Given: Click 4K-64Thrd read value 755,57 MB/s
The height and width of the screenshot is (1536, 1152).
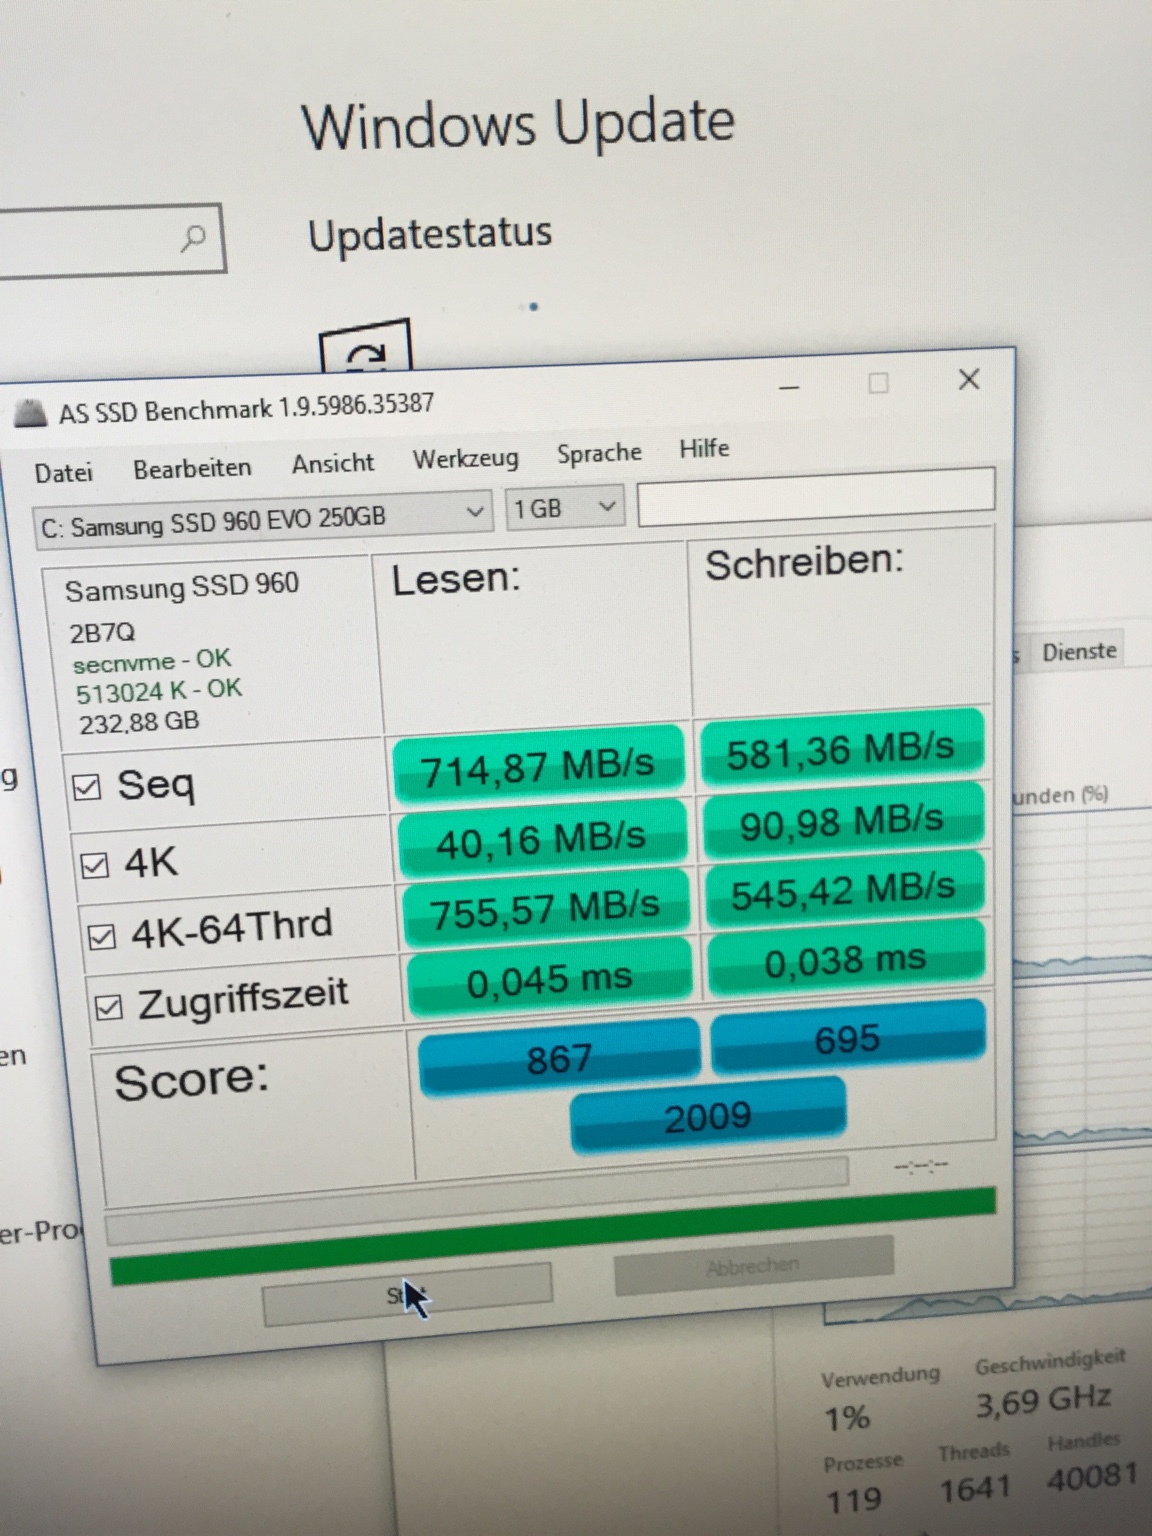Looking at the screenshot, I should tap(545, 909).
